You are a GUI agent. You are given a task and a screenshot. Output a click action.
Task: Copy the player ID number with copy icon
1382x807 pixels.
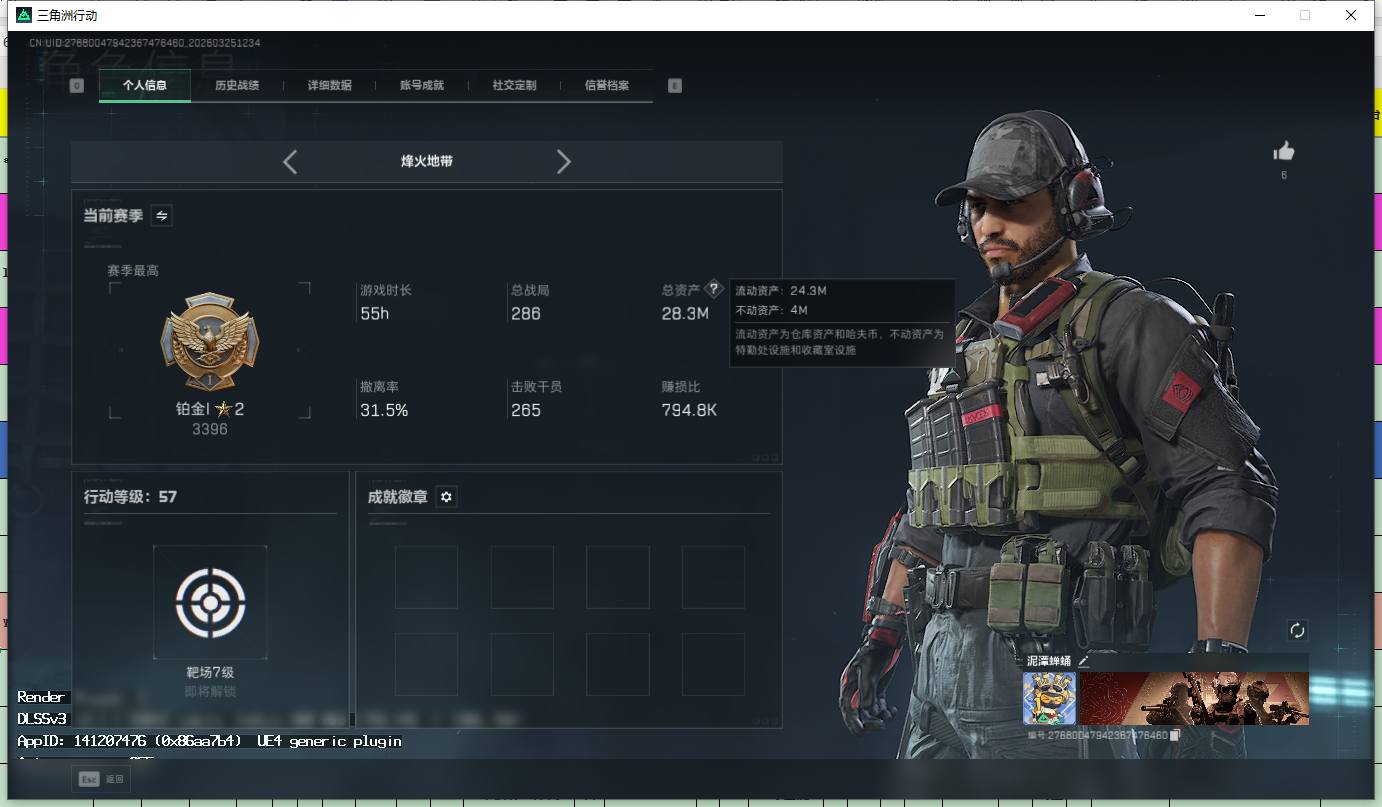pos(1176,736)
